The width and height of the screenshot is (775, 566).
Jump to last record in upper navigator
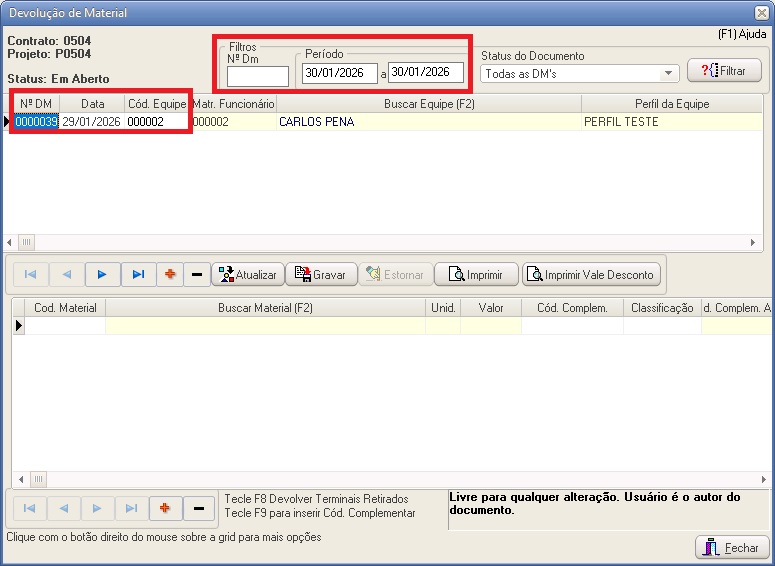tap(137, 274)
